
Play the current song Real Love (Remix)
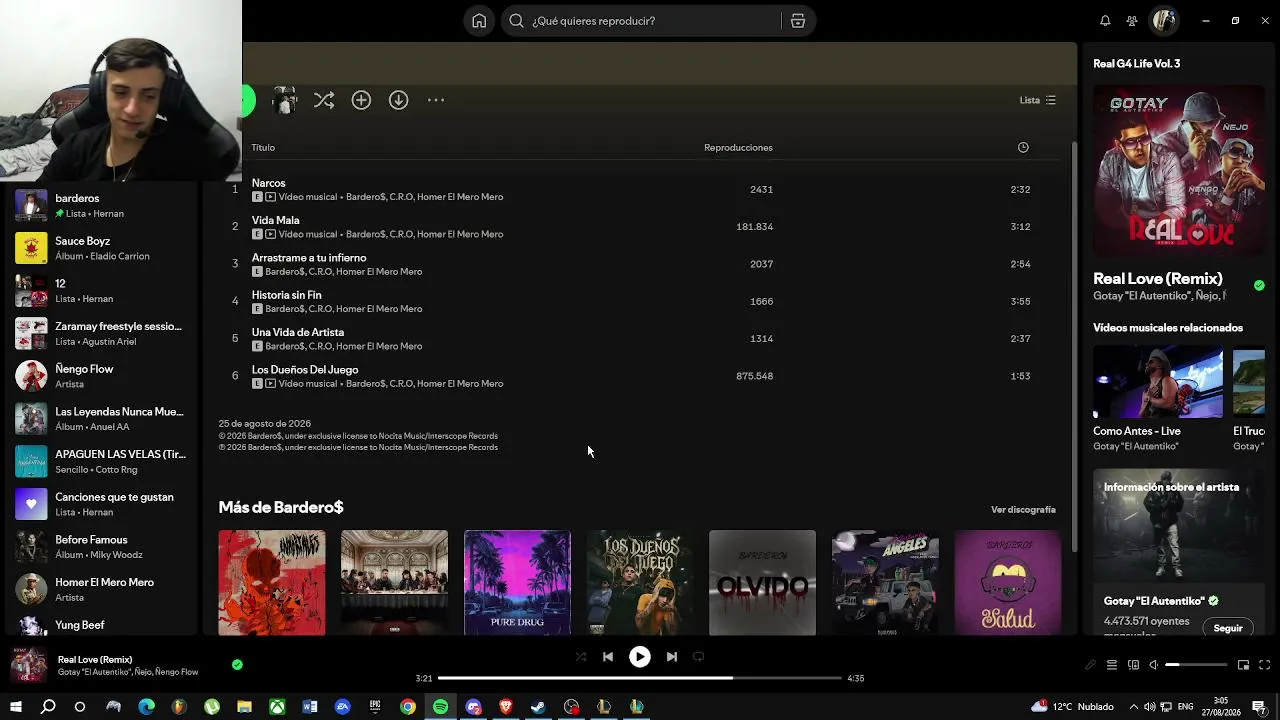(x=640, y=657)
